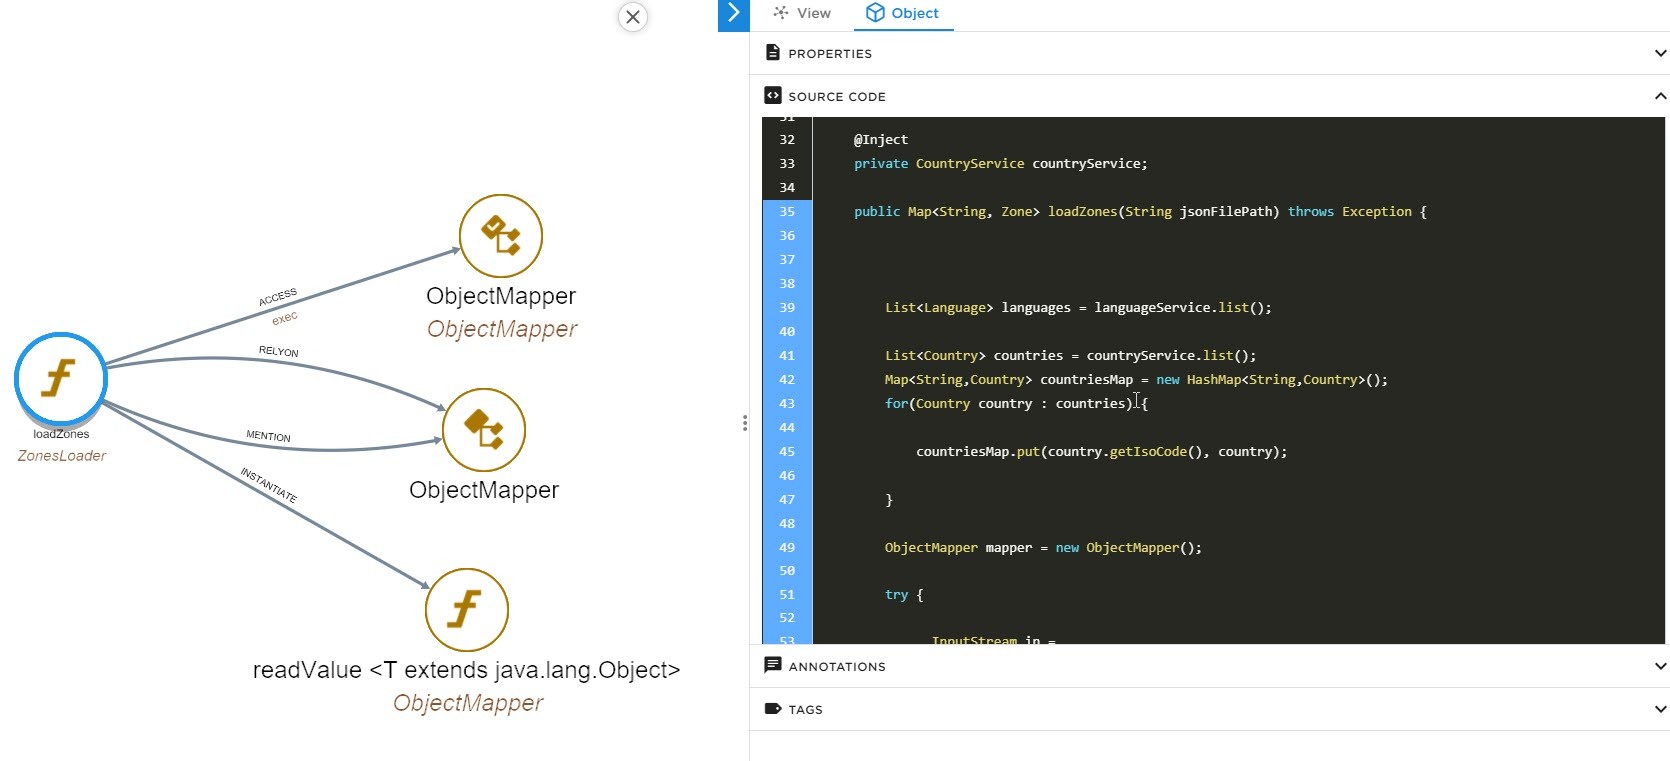Image resolution: width=1670 pixels, height=761 pixels.
Task: Click the ACCESS link label on graph
Action: click(x=278, y=297)
